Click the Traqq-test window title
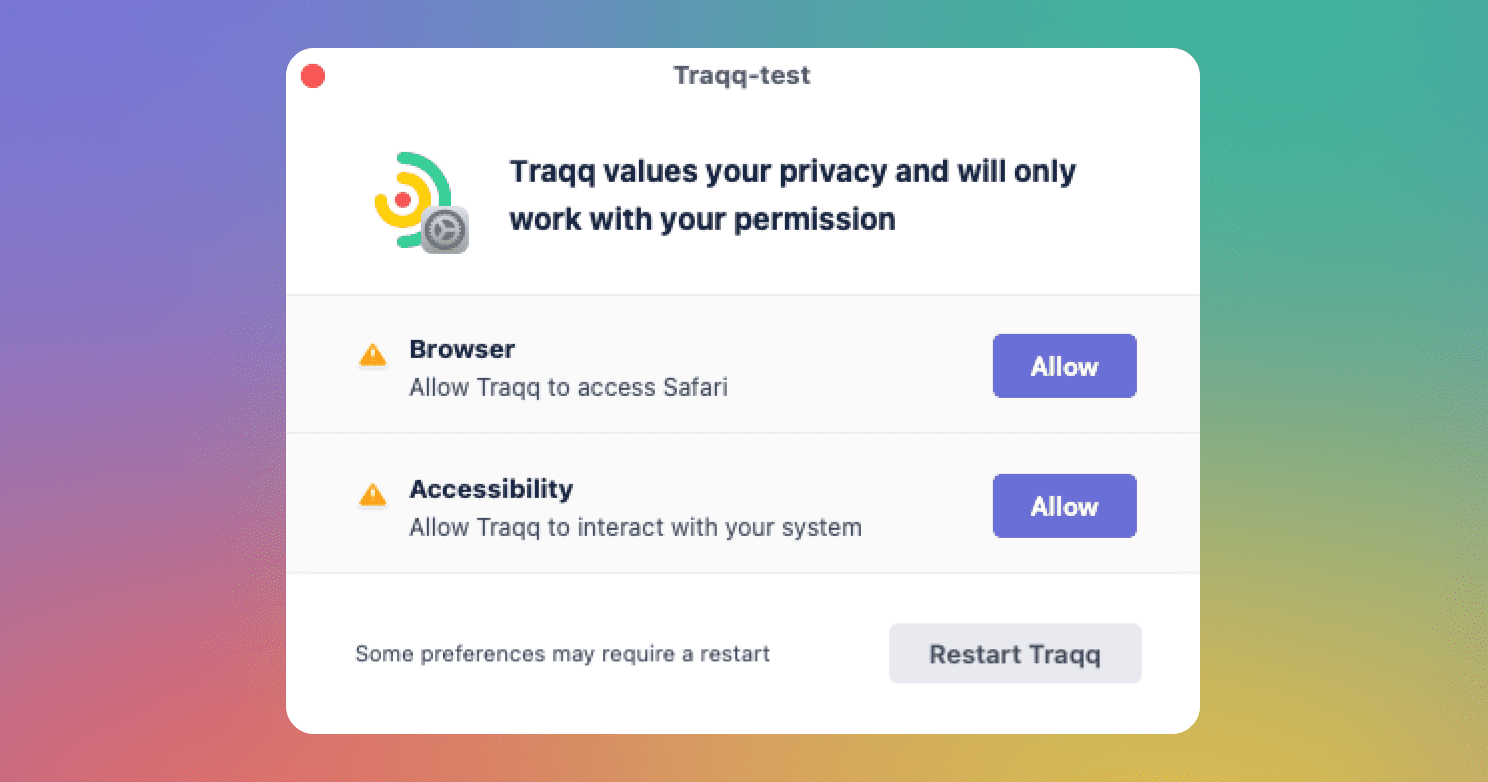 [742, 75]
